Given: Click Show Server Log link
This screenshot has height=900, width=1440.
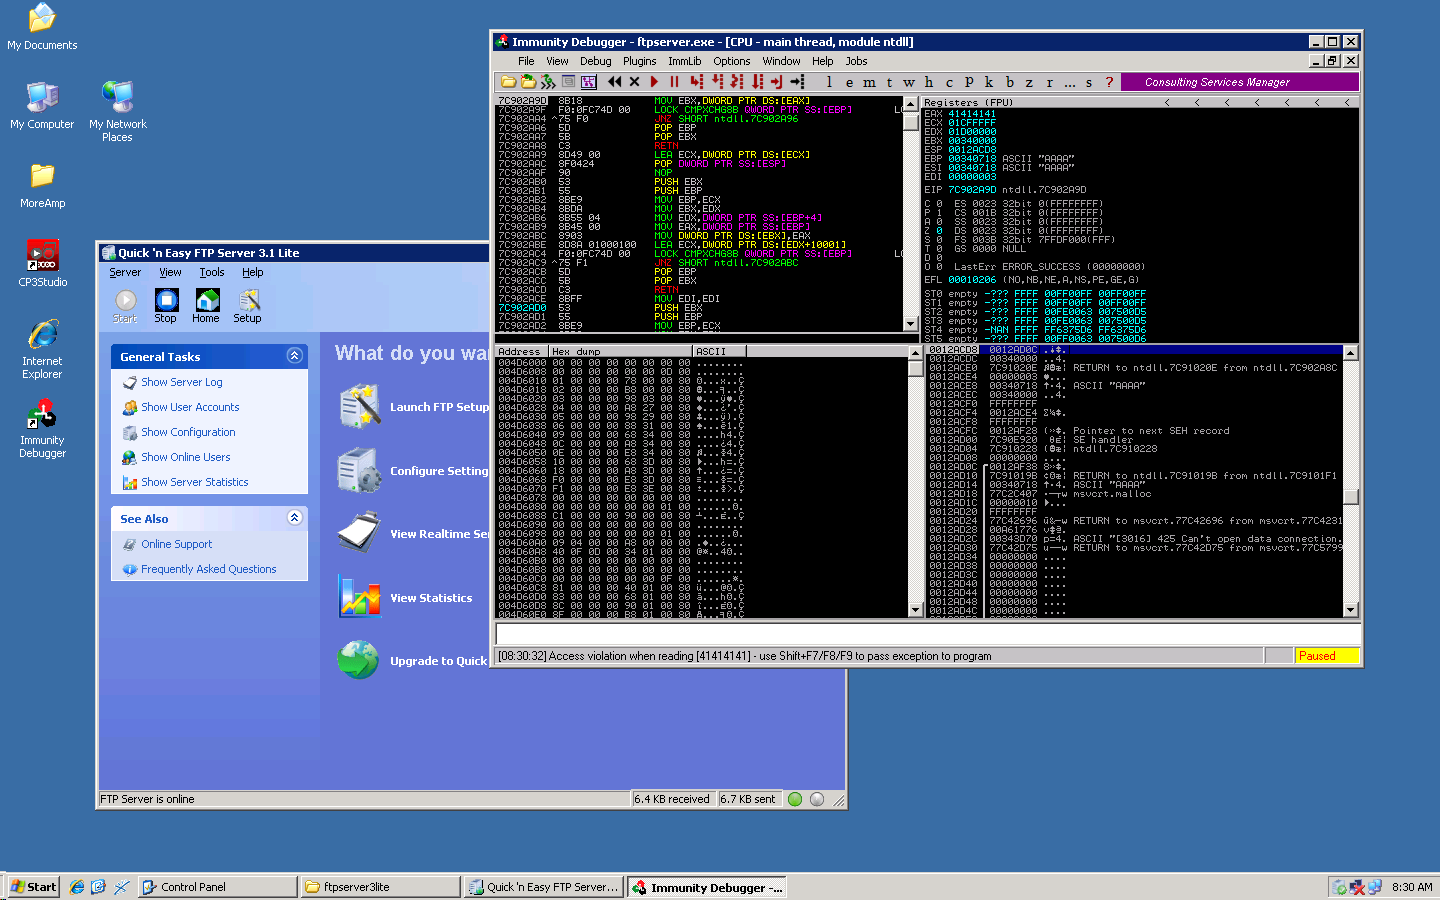Looking at the screenshot, I should point(182,382).
